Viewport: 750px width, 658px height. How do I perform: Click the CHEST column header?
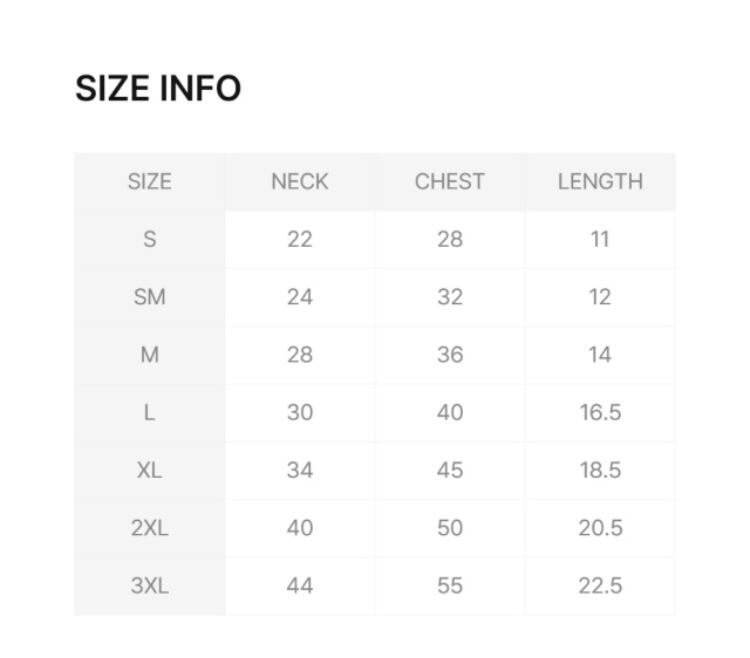(x=450, y=182)
